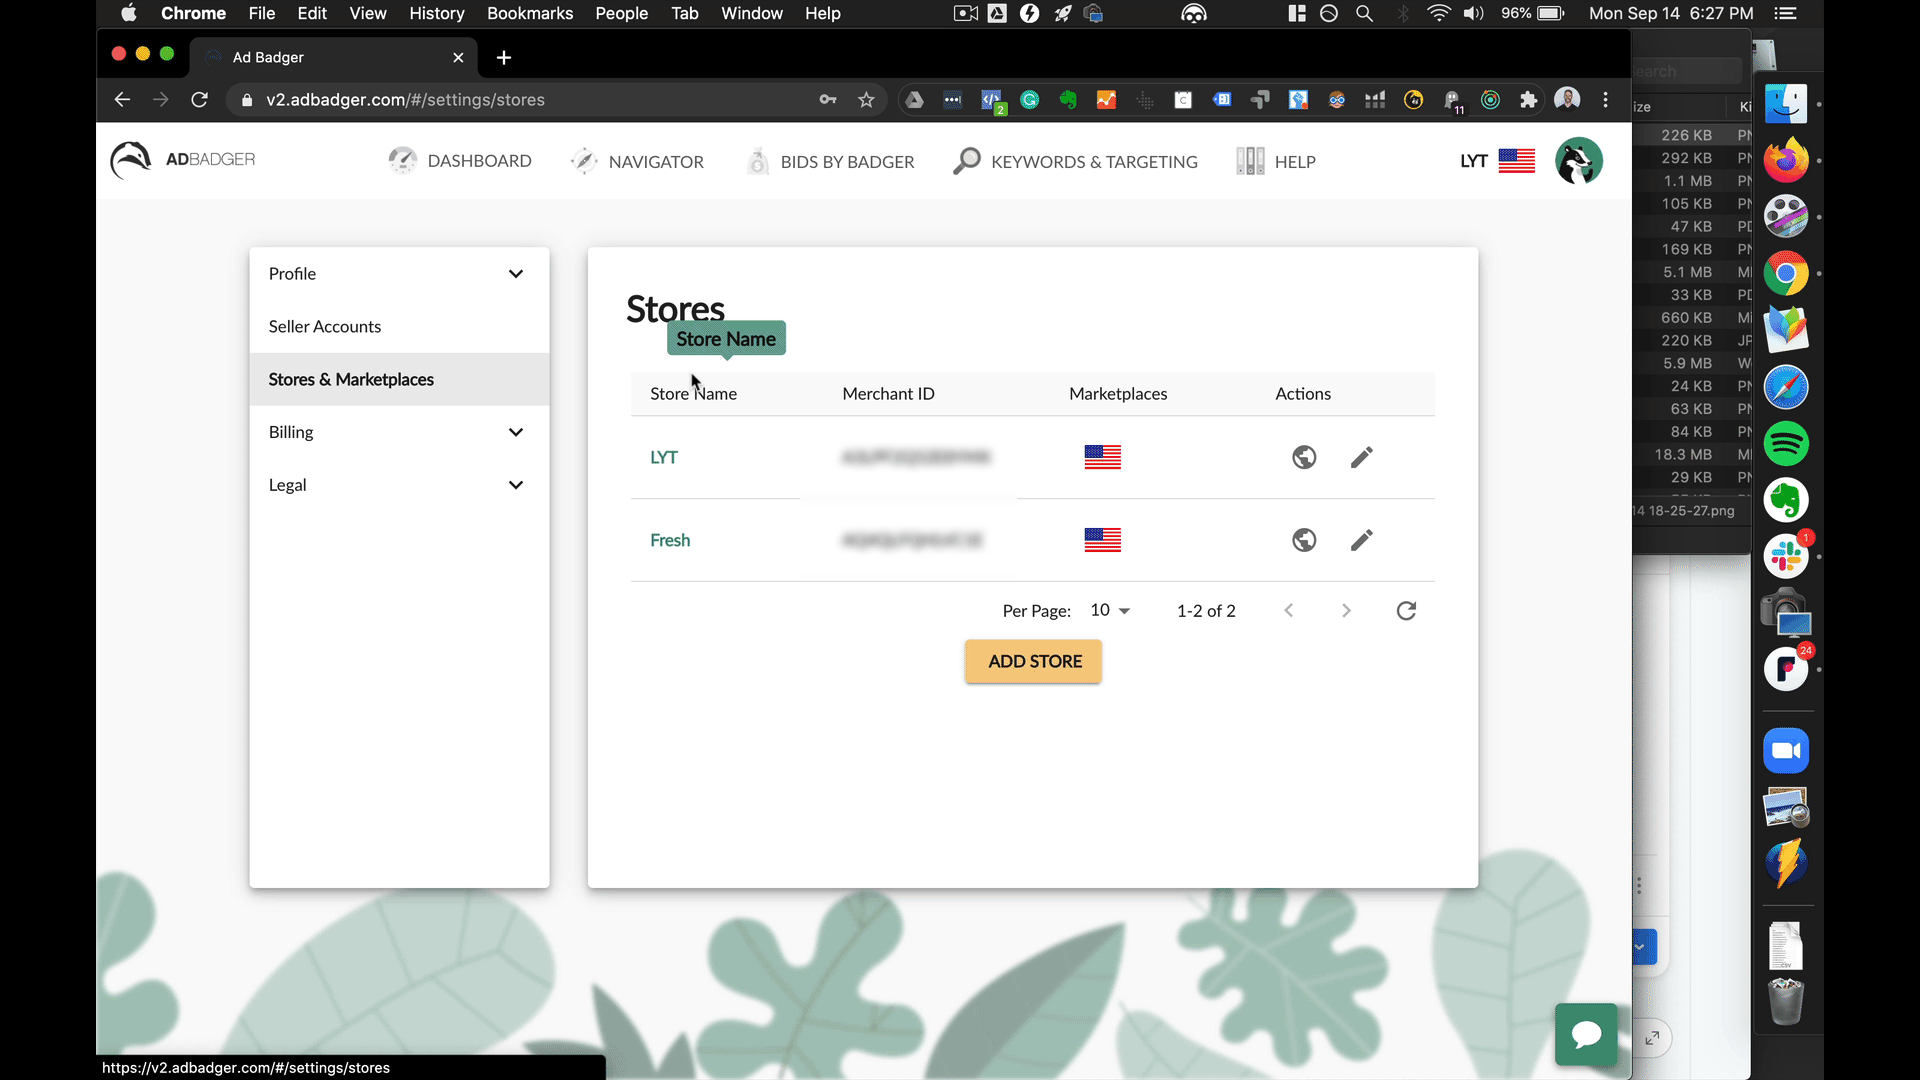Image resolution: width=1920 pixels, height=1080 pixels.
Task: Refresh the stores table
Action: [1406, 610]
